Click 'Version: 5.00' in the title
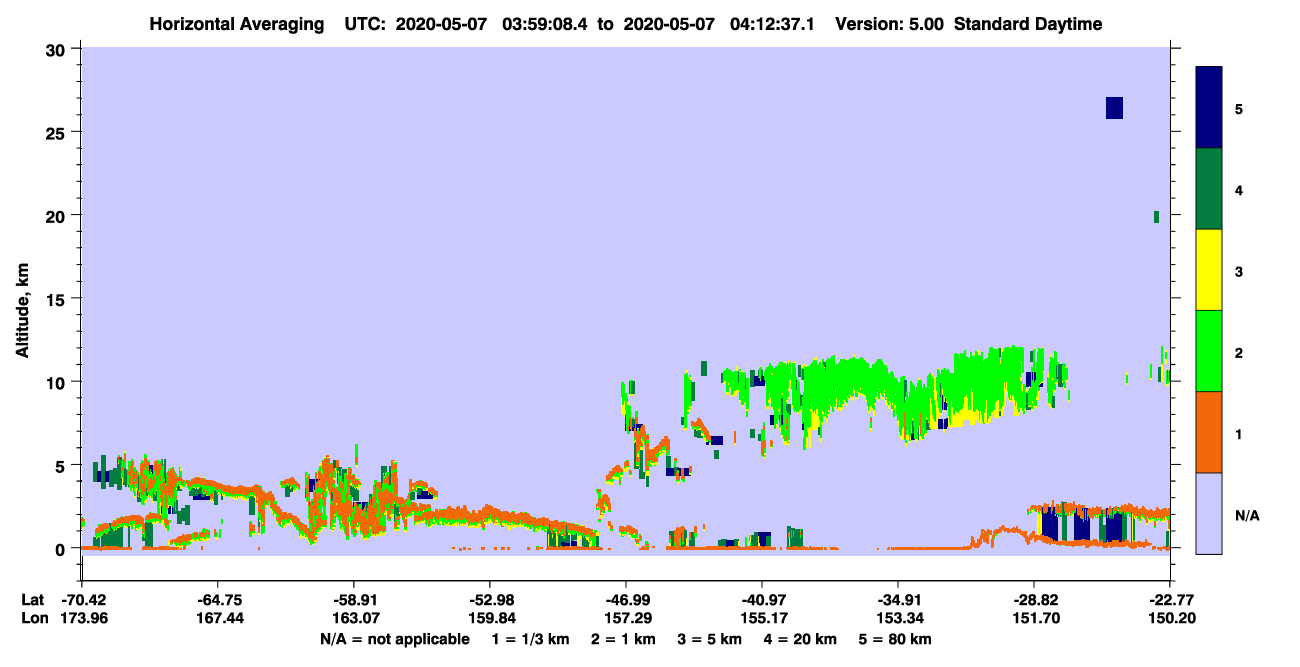The width and height of the screenshot is (1300, 667). [x=889, y=24]
